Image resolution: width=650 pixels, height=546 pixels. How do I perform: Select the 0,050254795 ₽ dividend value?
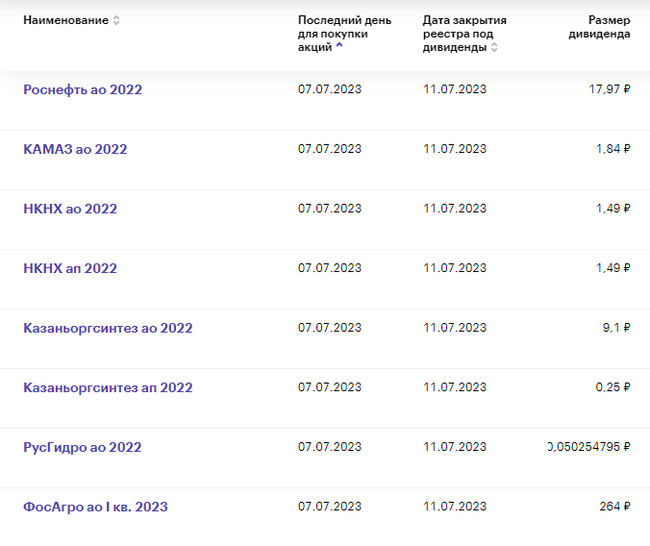click(589, 447)
